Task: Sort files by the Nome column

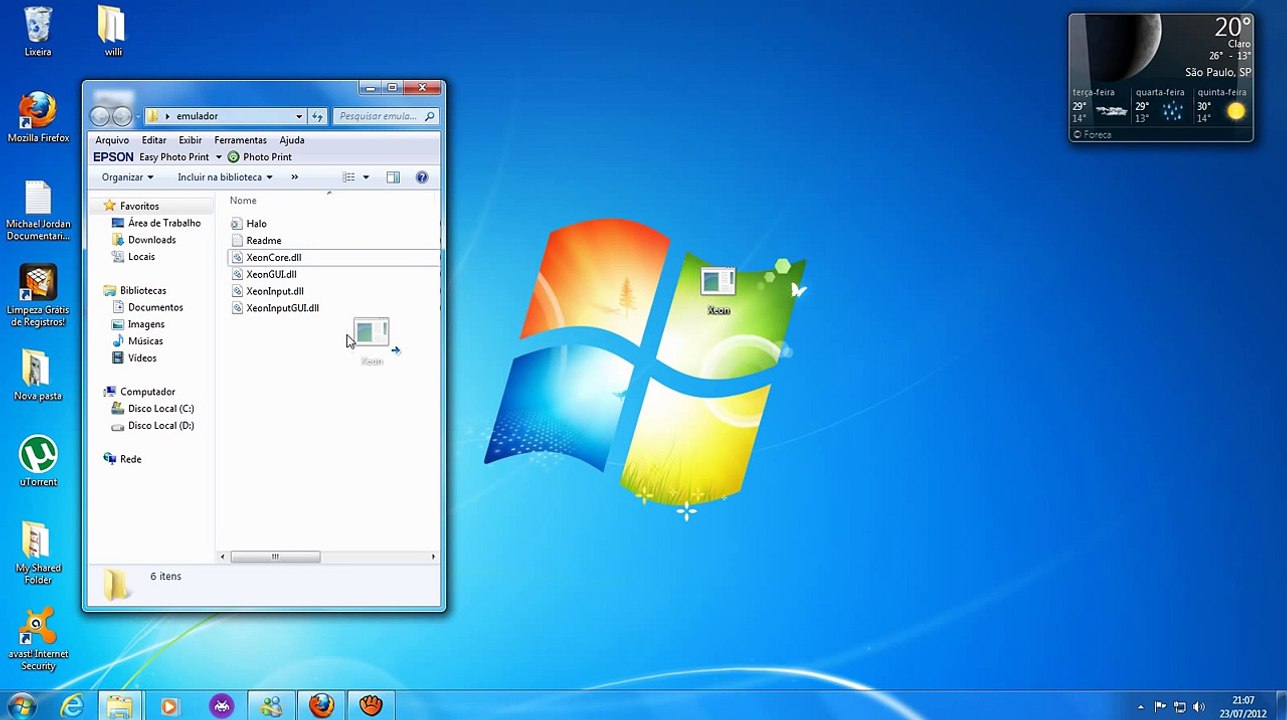Action: point(243,200)
